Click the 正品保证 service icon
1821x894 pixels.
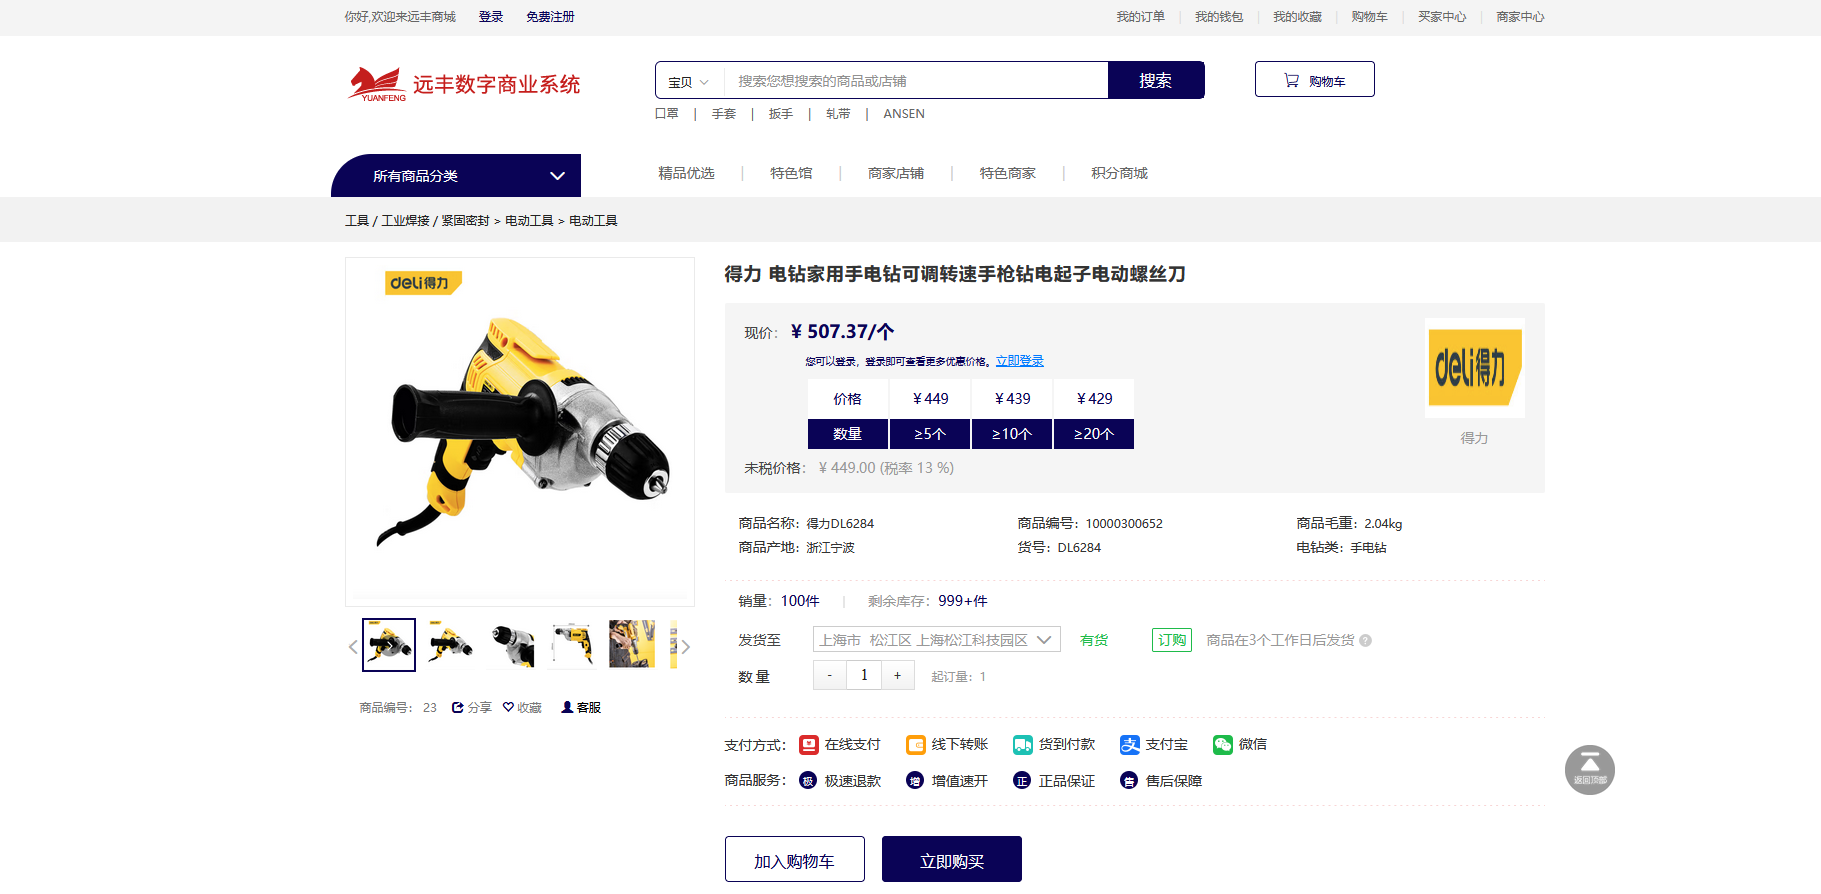pyautogui.click(x=1022, y=781)
